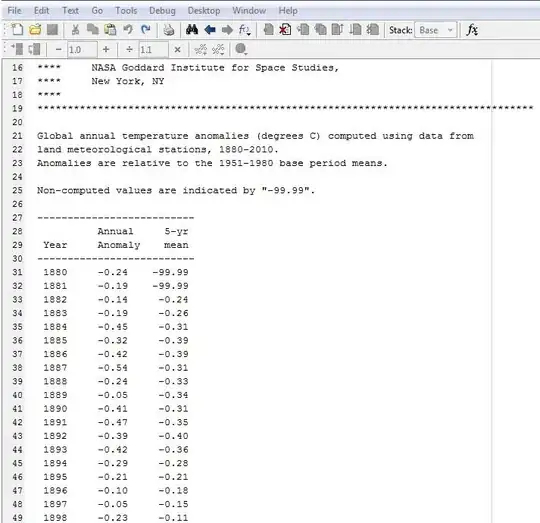The height and width of the screenshot is (523, 540).
Task: Click the 5-yr mean -0.18 for 1896
Action: (173, 491)
